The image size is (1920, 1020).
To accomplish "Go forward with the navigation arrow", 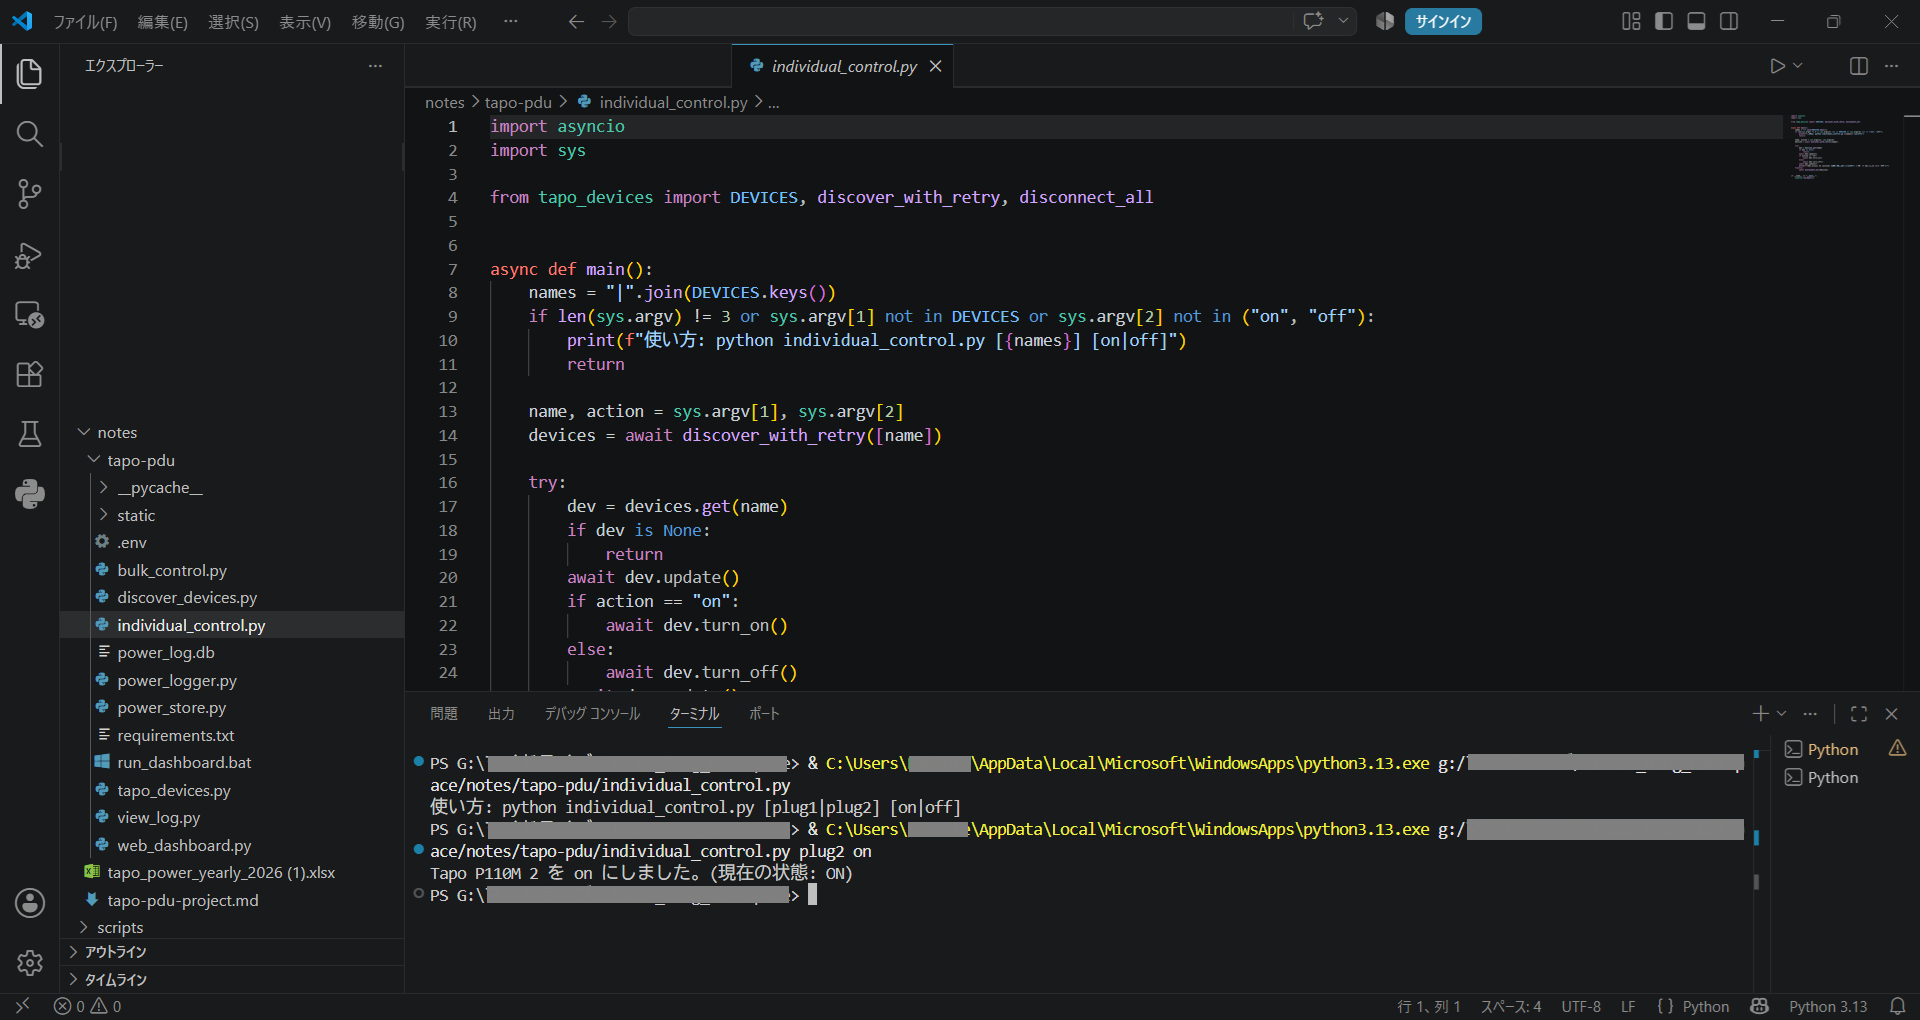I will (x=609, y=21).
